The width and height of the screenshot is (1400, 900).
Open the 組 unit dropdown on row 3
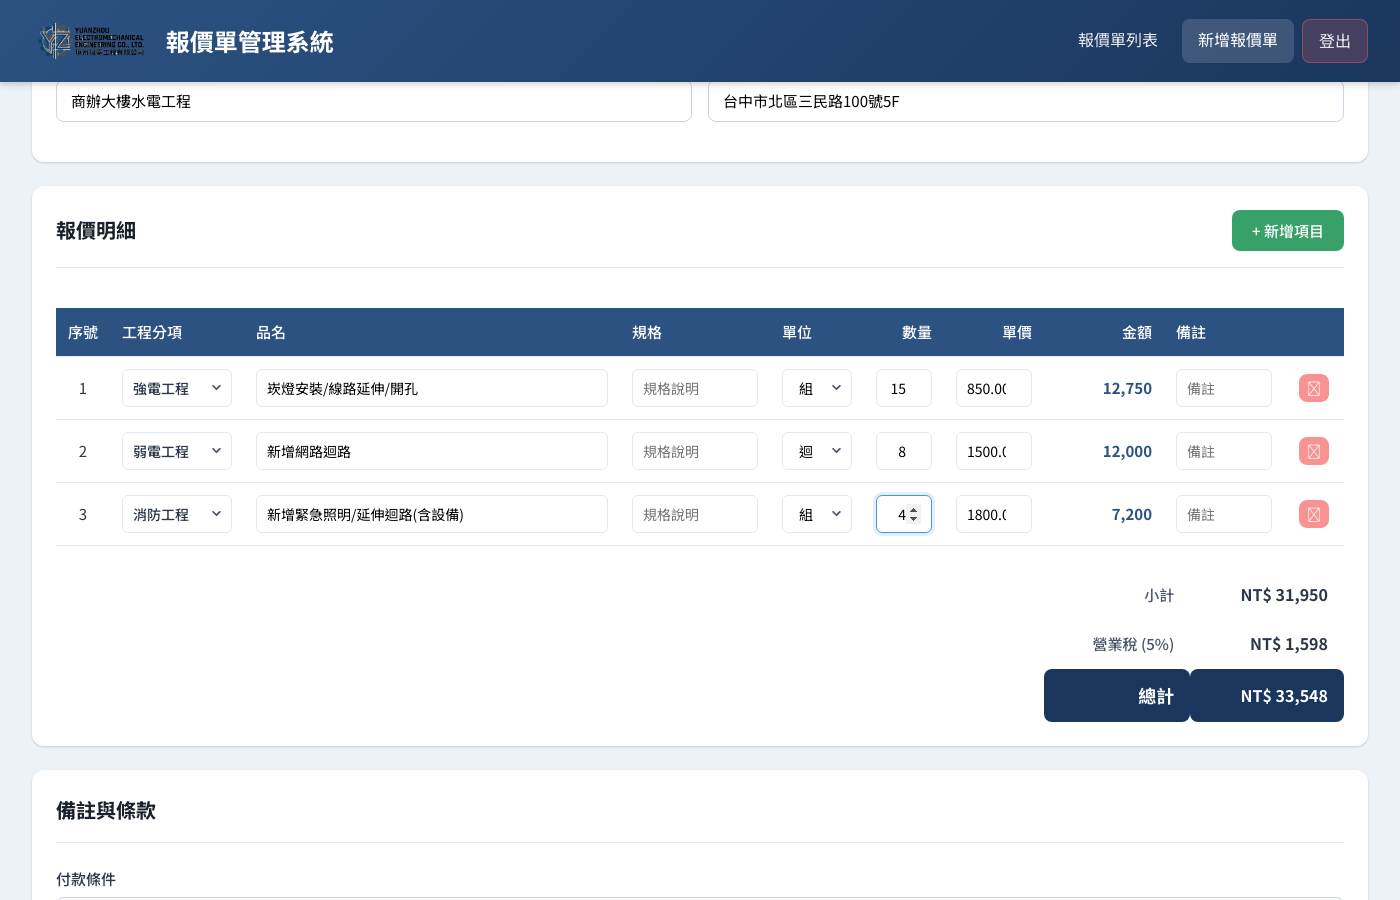point(817,514)
